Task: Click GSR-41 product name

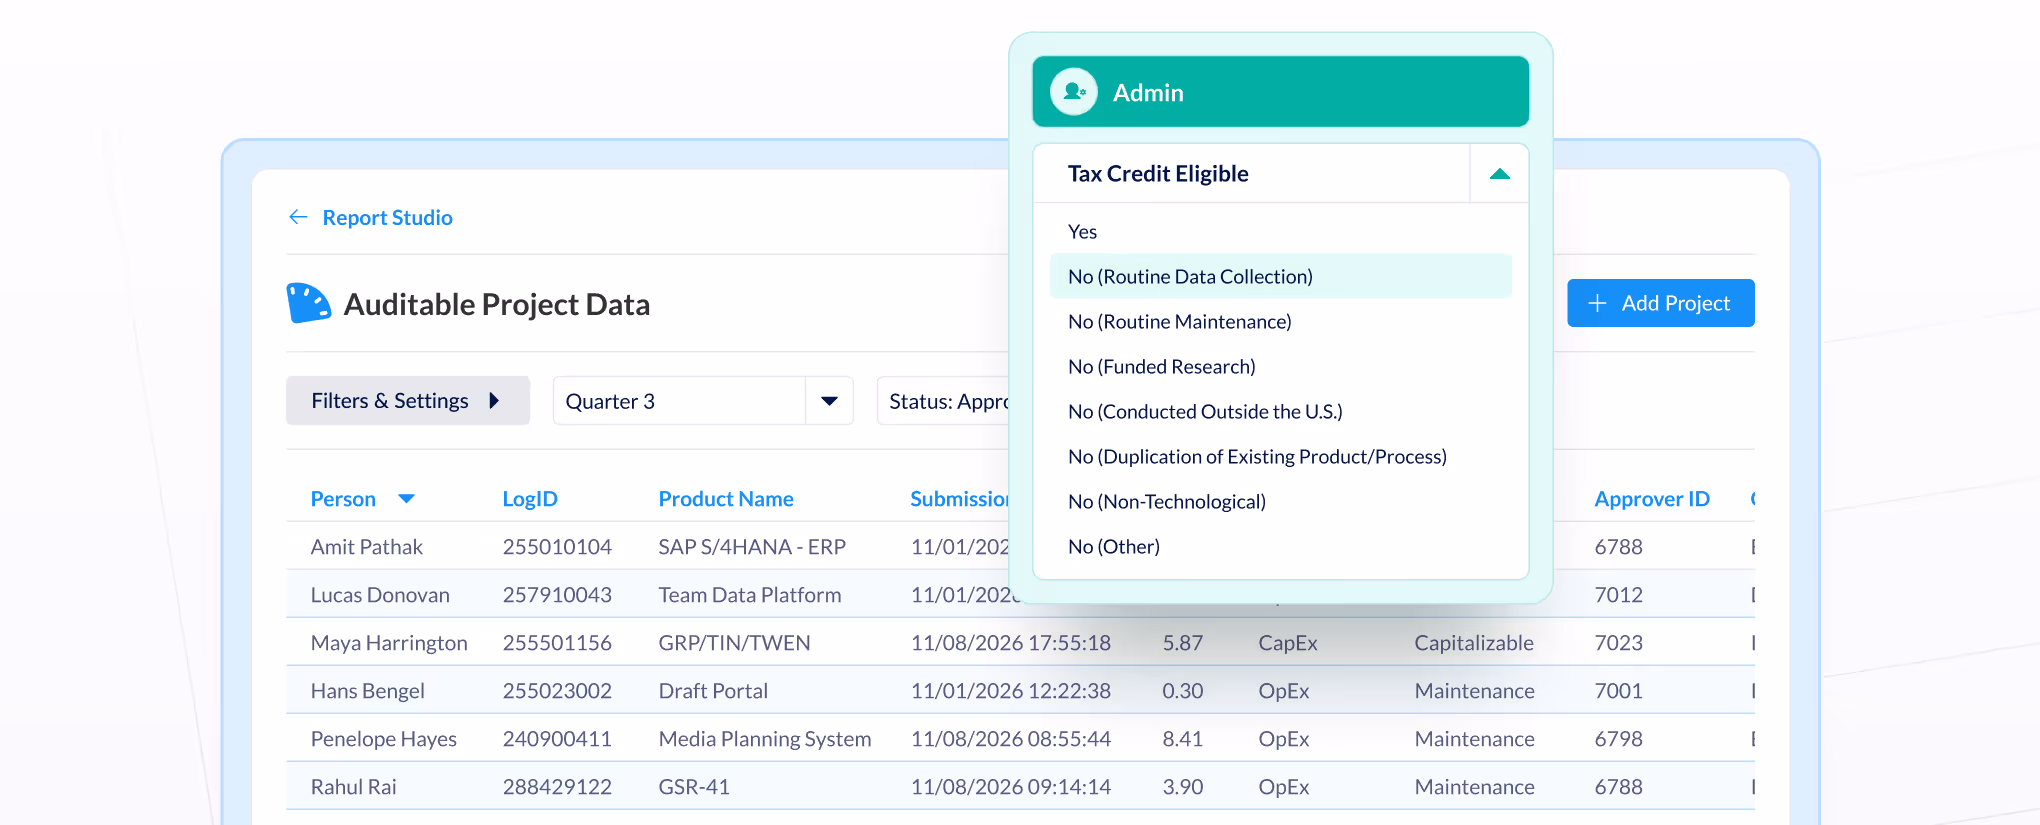Action: point(694,787)
